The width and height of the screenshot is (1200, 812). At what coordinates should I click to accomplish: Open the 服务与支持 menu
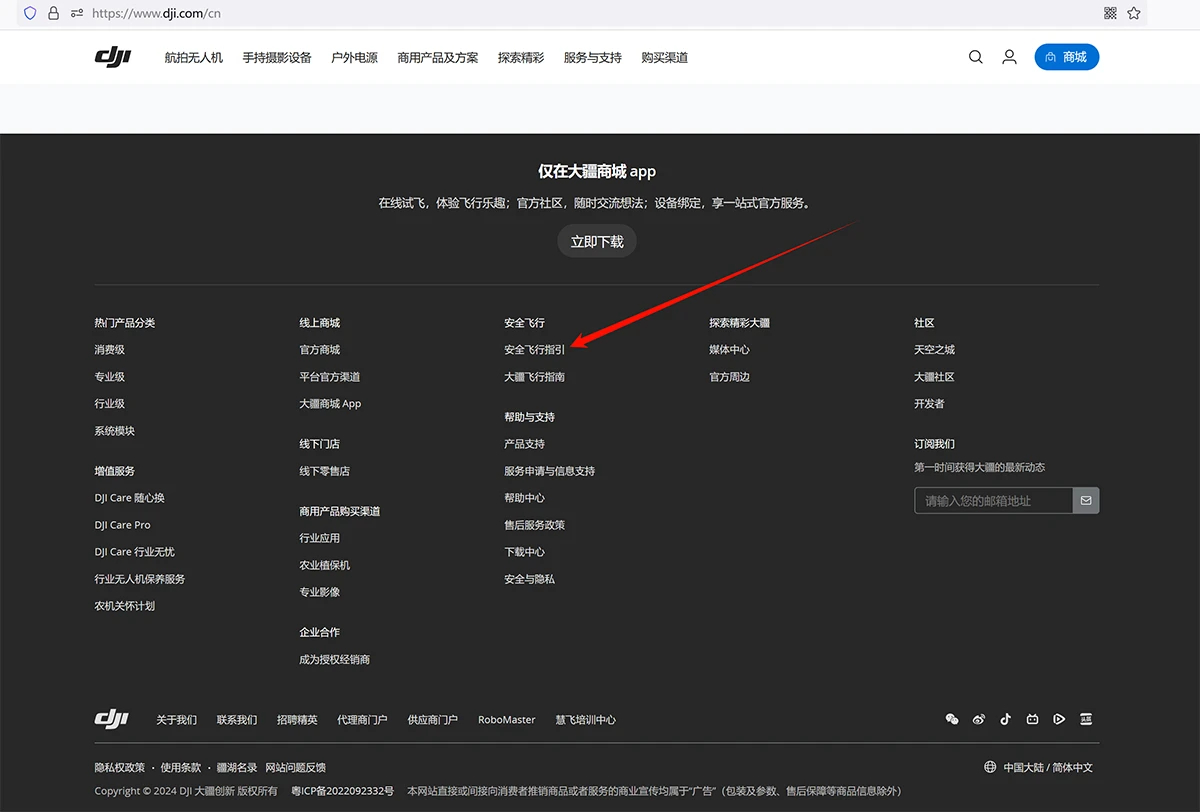pos(593,58)
